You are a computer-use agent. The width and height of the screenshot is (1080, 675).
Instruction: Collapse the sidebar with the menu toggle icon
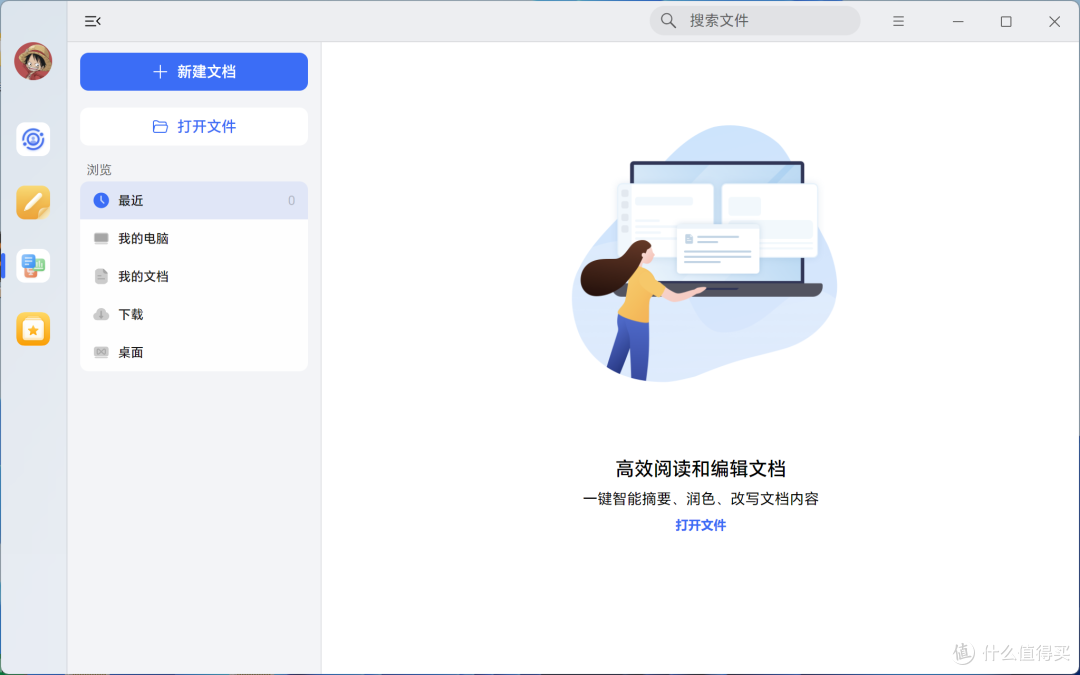click(x=93, y=21)
